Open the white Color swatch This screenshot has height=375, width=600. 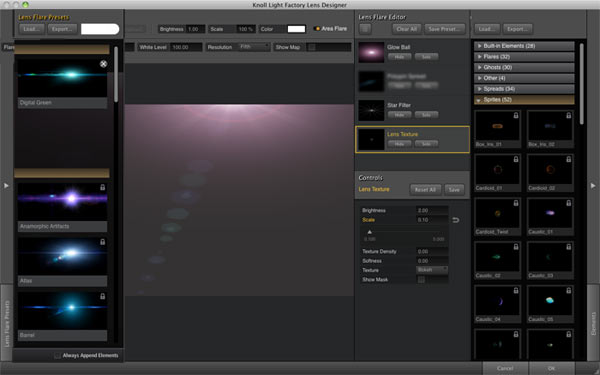pyautogui.click(x=297, y=29)
